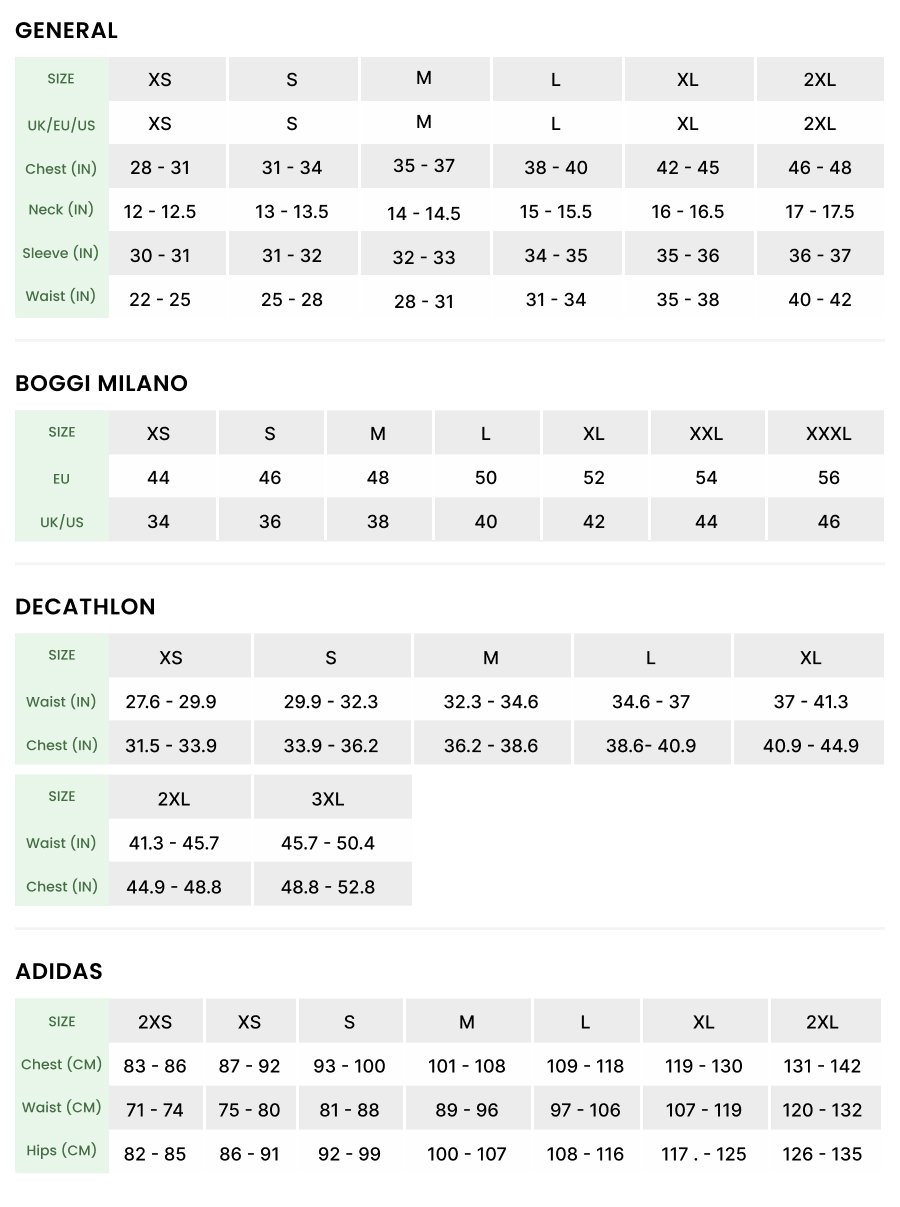Click the GENERAL section heading

click(x=67, y=31)
